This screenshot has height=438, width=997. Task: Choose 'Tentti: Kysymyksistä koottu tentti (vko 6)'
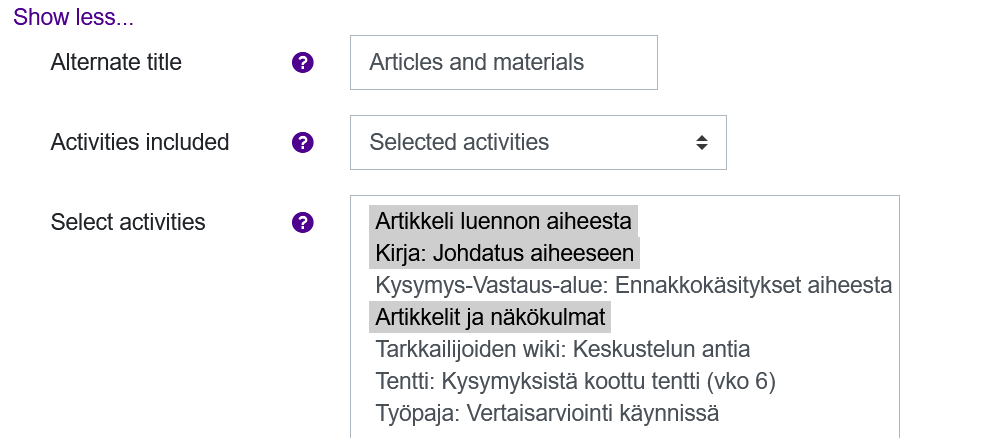click(x=575, y=381)
